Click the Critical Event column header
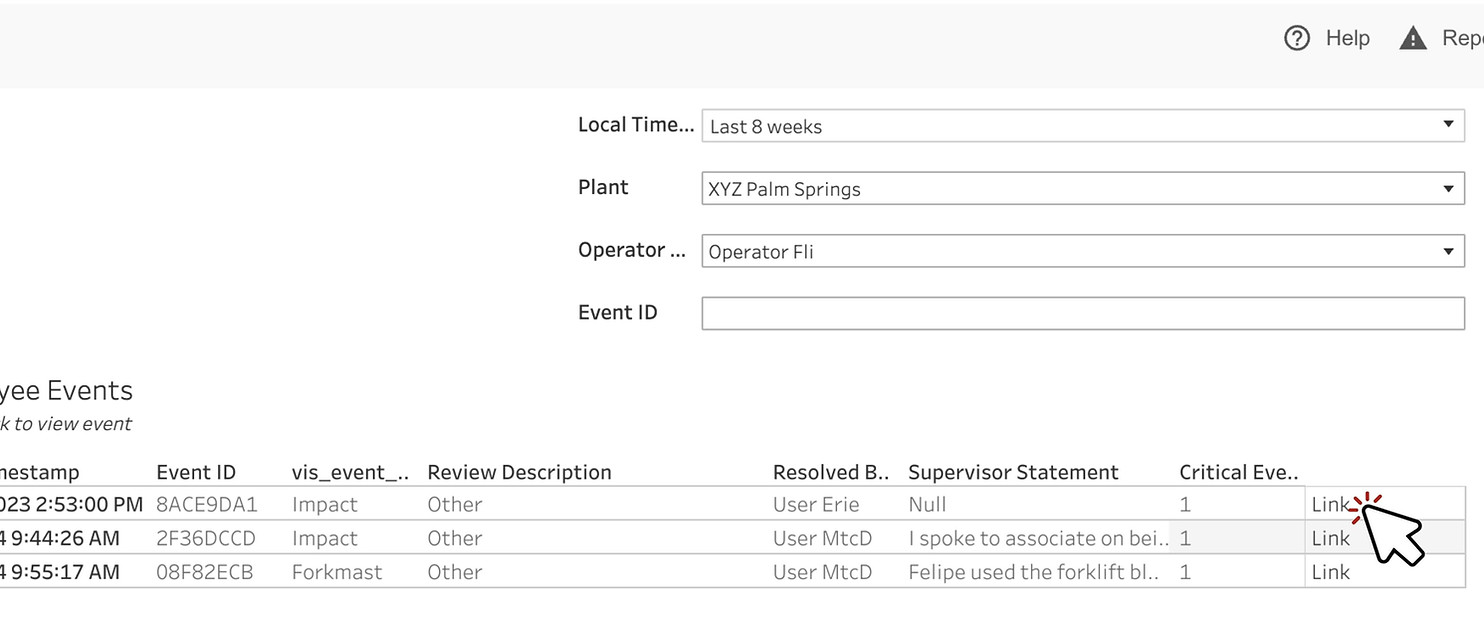Screen dimensions: 1484x640 pyautogui.click(x=1237, y=472)
